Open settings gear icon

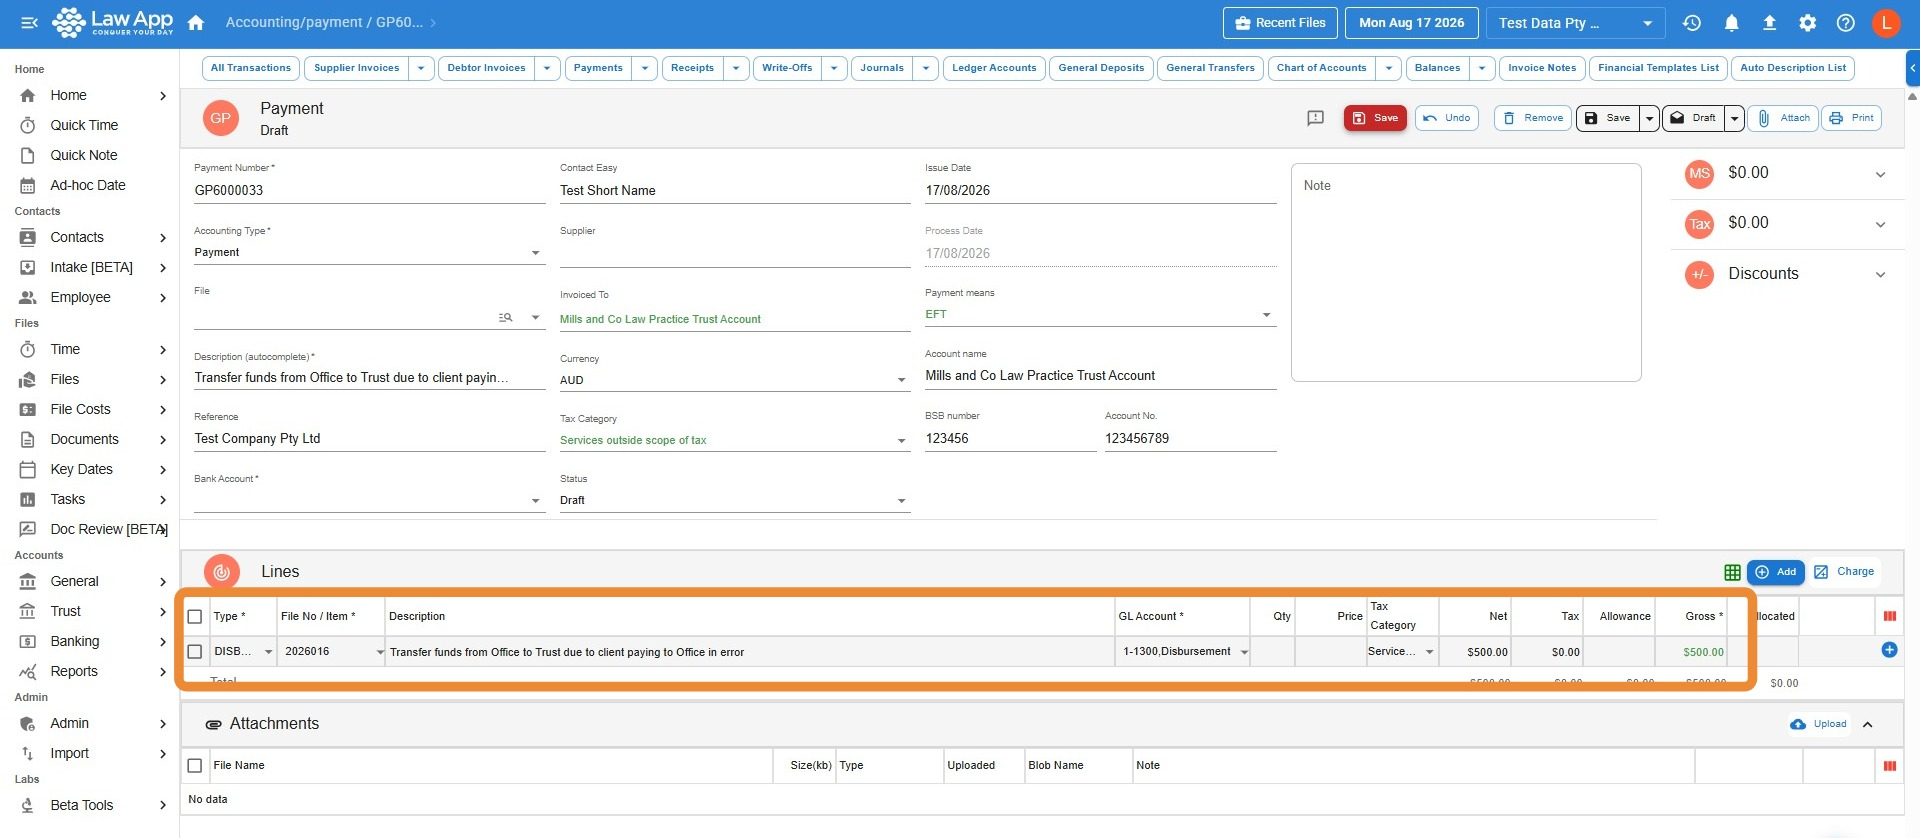[1807, 23]
